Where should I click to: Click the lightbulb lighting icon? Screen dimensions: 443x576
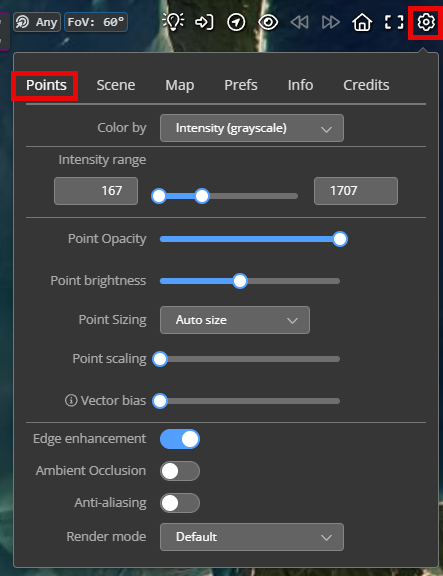click(173, 22)
